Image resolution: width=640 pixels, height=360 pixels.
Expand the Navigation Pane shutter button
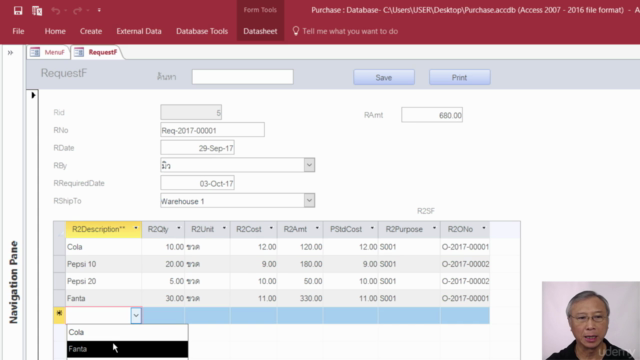pyautogui.click(x=10, y=53)
